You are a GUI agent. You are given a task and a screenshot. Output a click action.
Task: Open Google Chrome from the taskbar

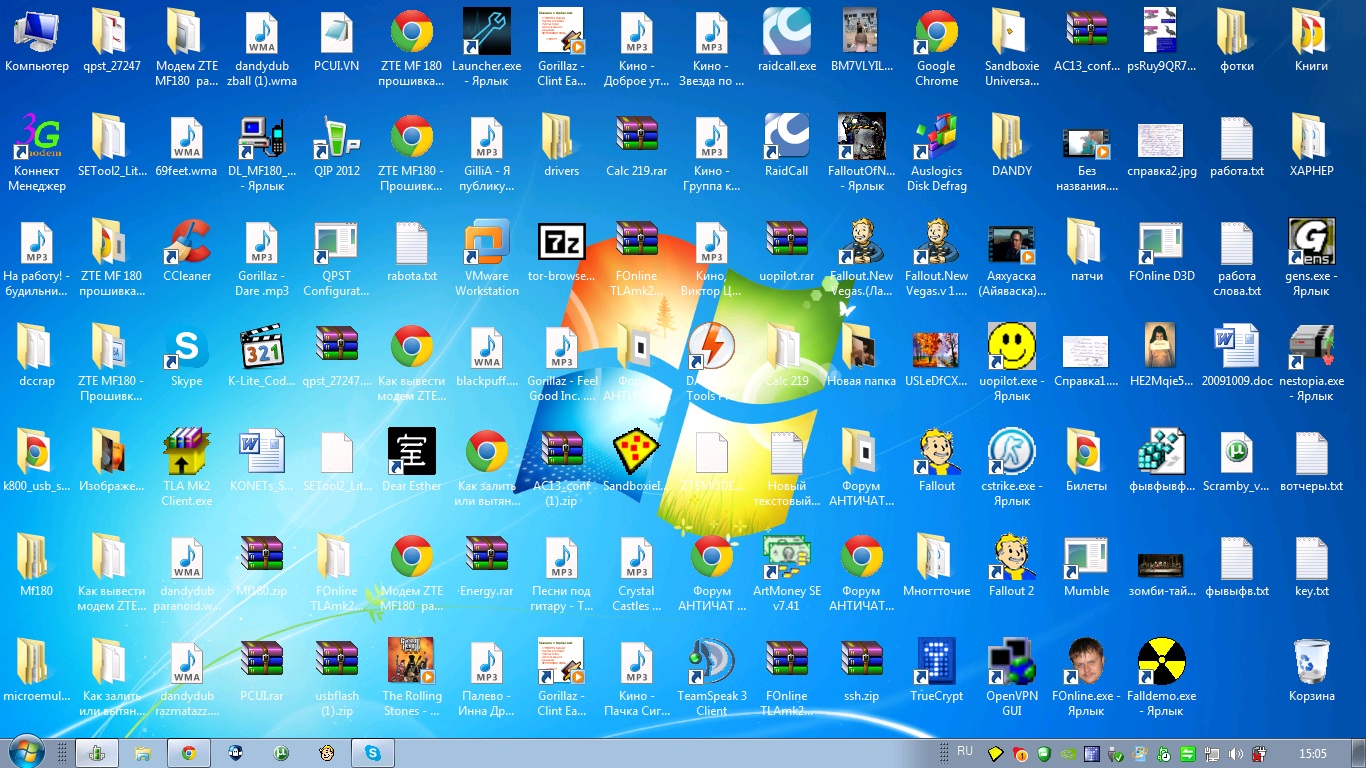pyautogui.click(x=188, y=753)
